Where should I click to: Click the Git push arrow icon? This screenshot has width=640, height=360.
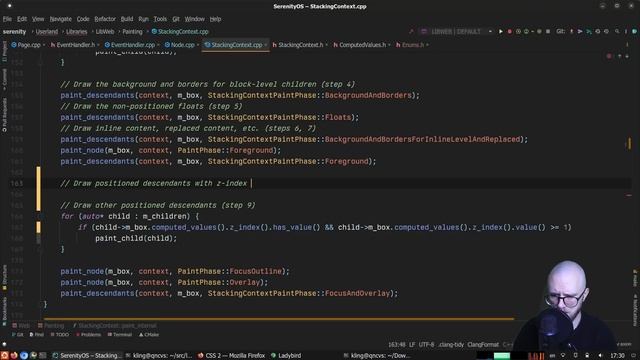[x=580, y=31]
